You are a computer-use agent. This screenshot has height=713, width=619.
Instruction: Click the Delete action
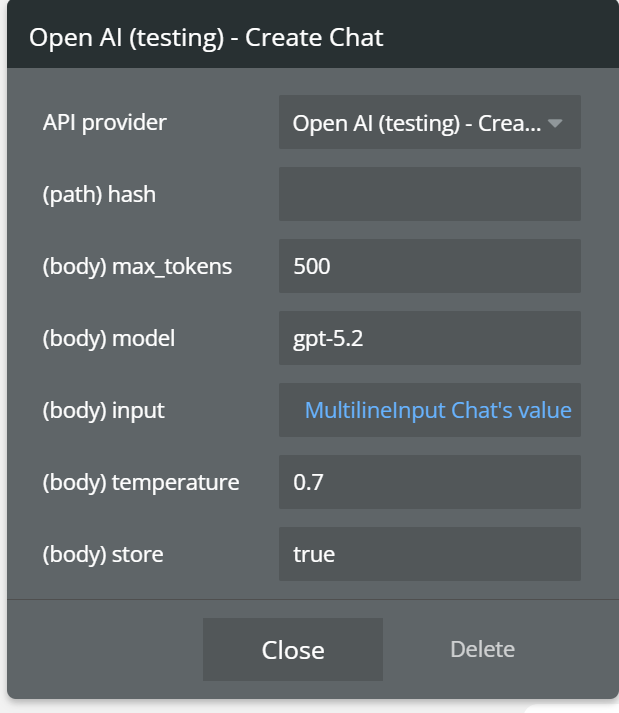(482, 649)
